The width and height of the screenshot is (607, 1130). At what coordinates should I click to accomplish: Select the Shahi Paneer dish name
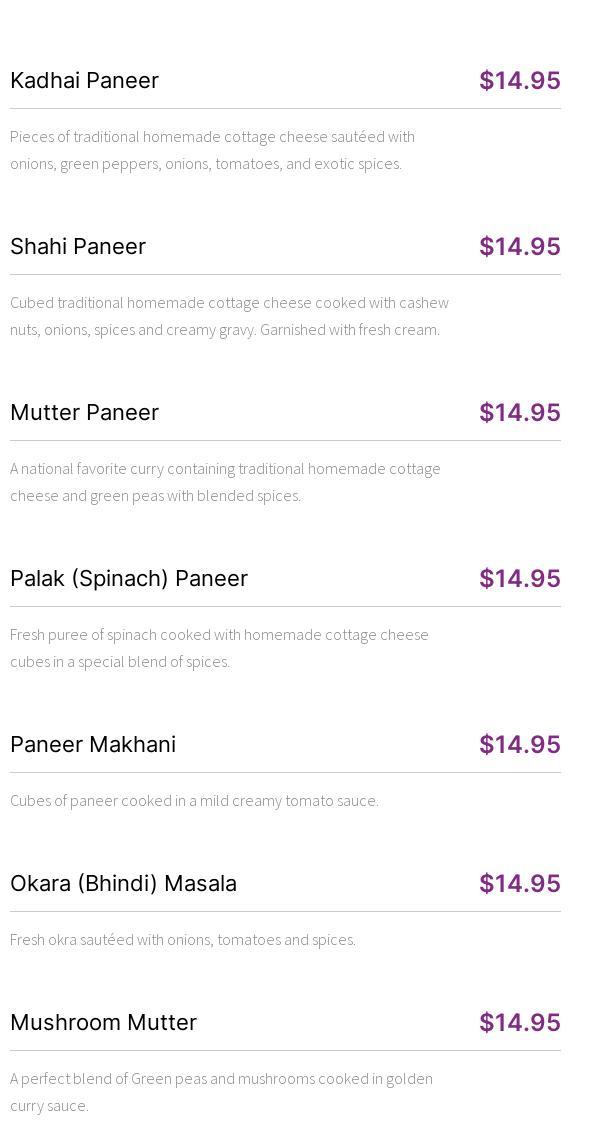tap(78, 246)
